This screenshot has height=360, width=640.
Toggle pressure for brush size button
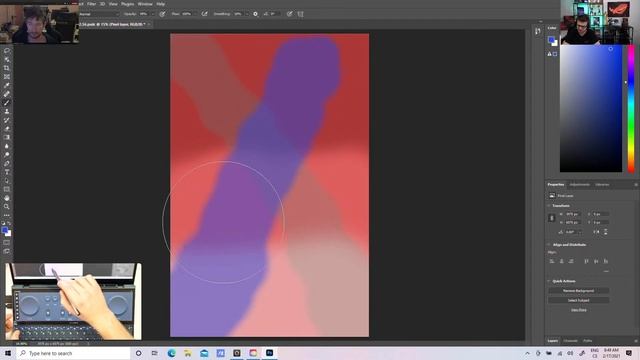click(289, 14)
